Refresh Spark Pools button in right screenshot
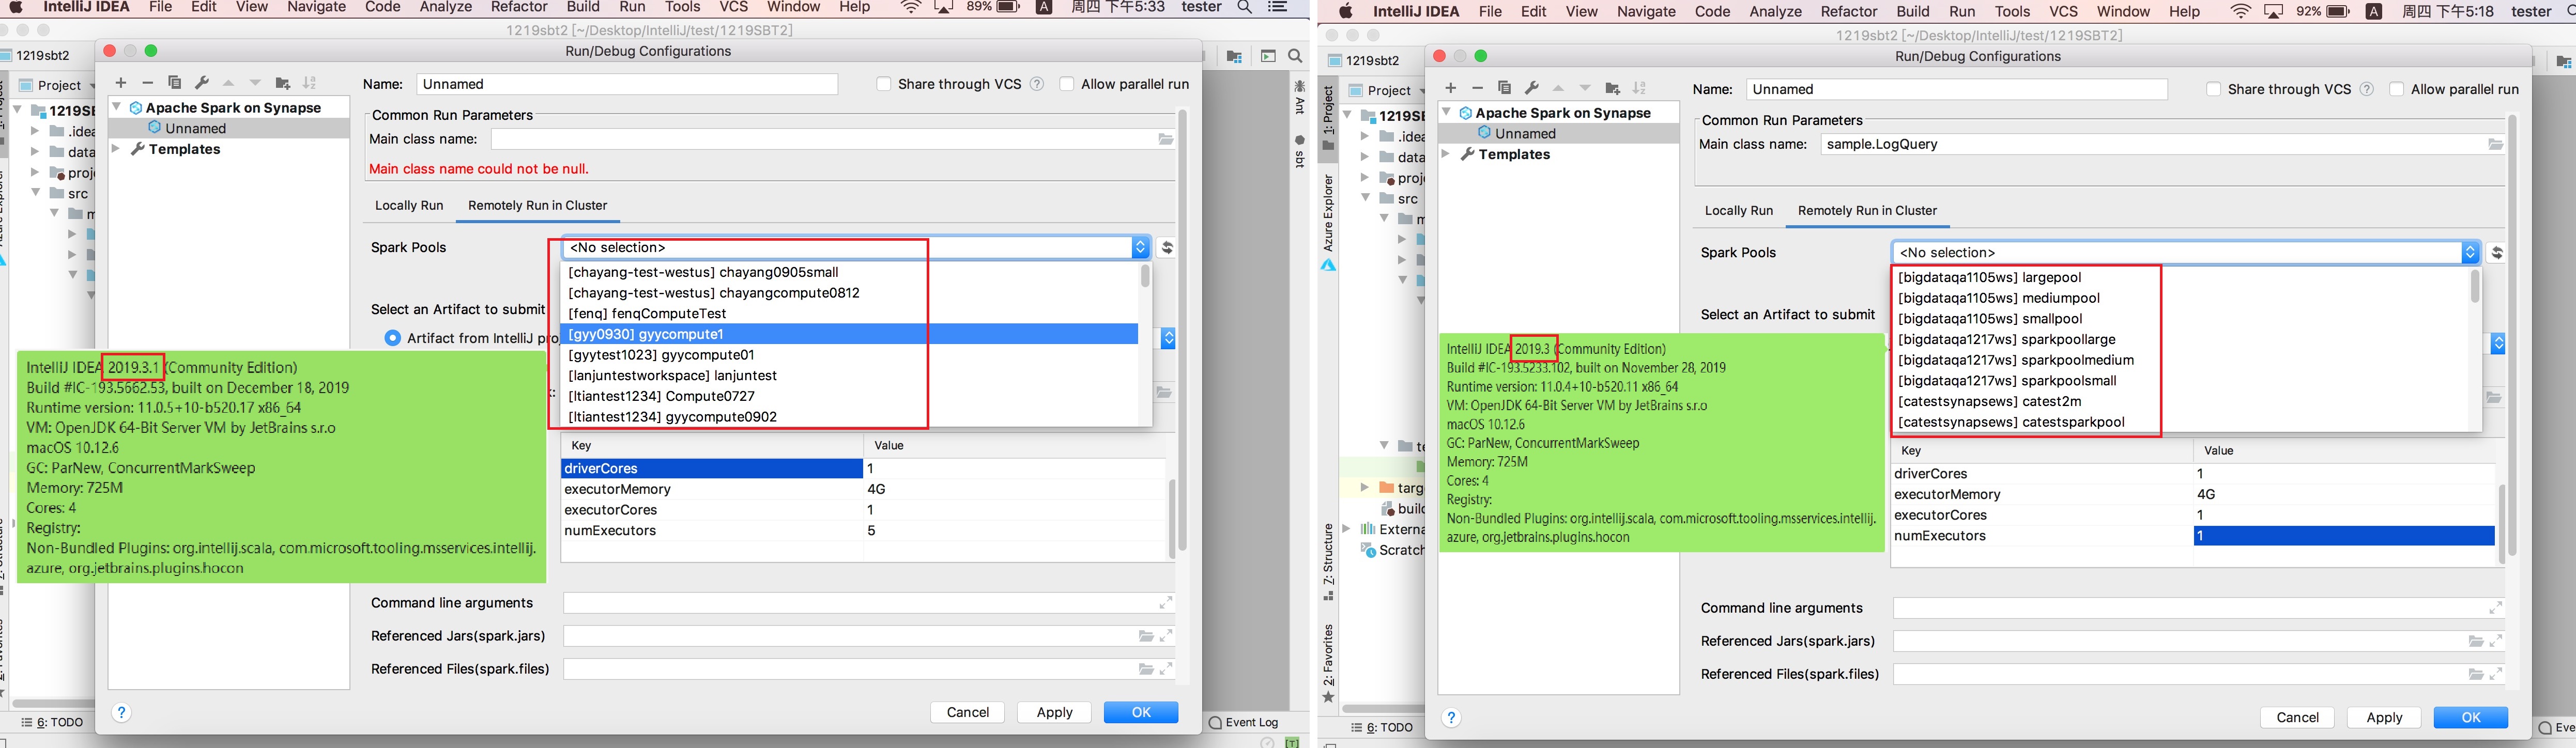The height and width of the screenshot is (748, 2576). (x=2497, y=252)
